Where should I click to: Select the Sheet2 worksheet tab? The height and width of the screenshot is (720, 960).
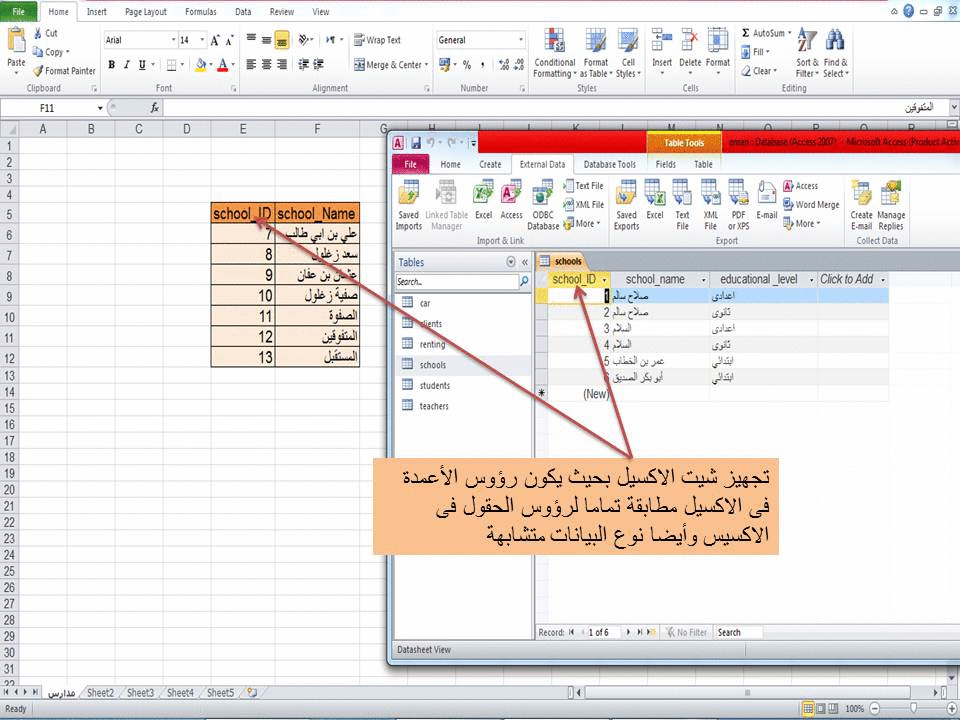click(100, 692)
